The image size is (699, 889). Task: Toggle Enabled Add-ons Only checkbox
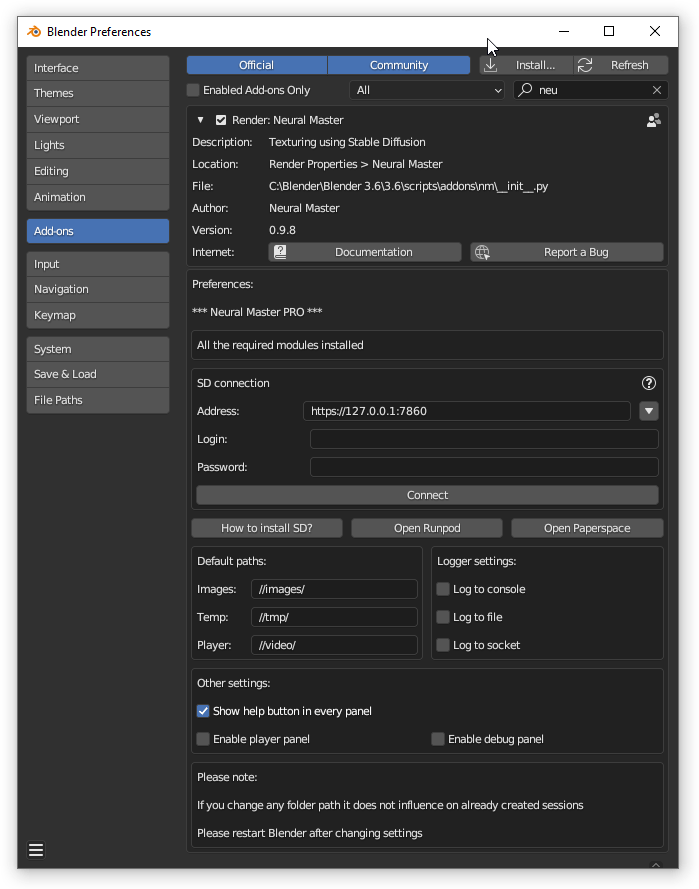click(193, 90)
